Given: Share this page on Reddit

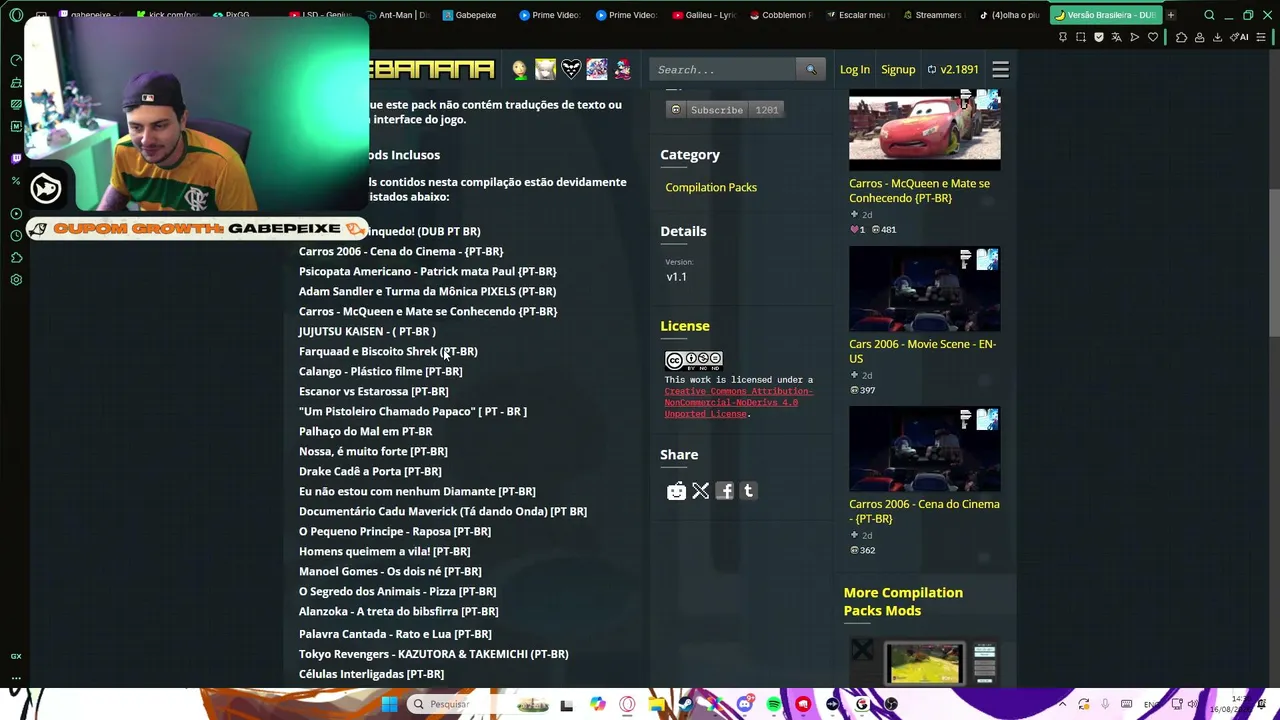Looking at the screenshot, I should tap(677, 491).
